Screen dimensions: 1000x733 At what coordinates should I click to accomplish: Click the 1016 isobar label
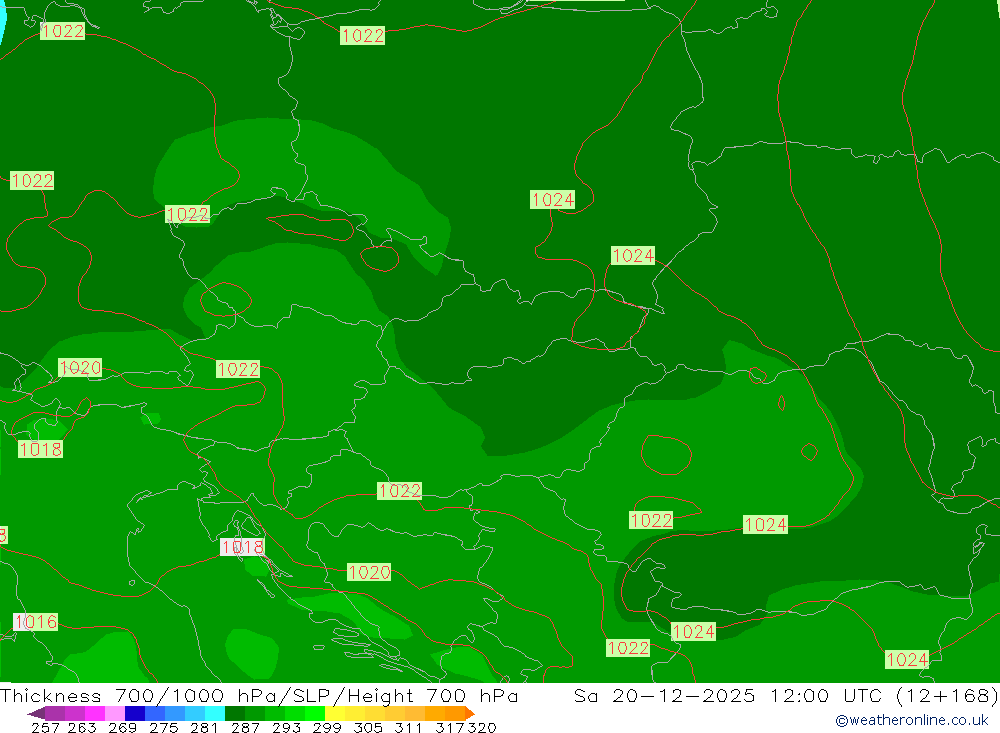click(x=36, y=622)
